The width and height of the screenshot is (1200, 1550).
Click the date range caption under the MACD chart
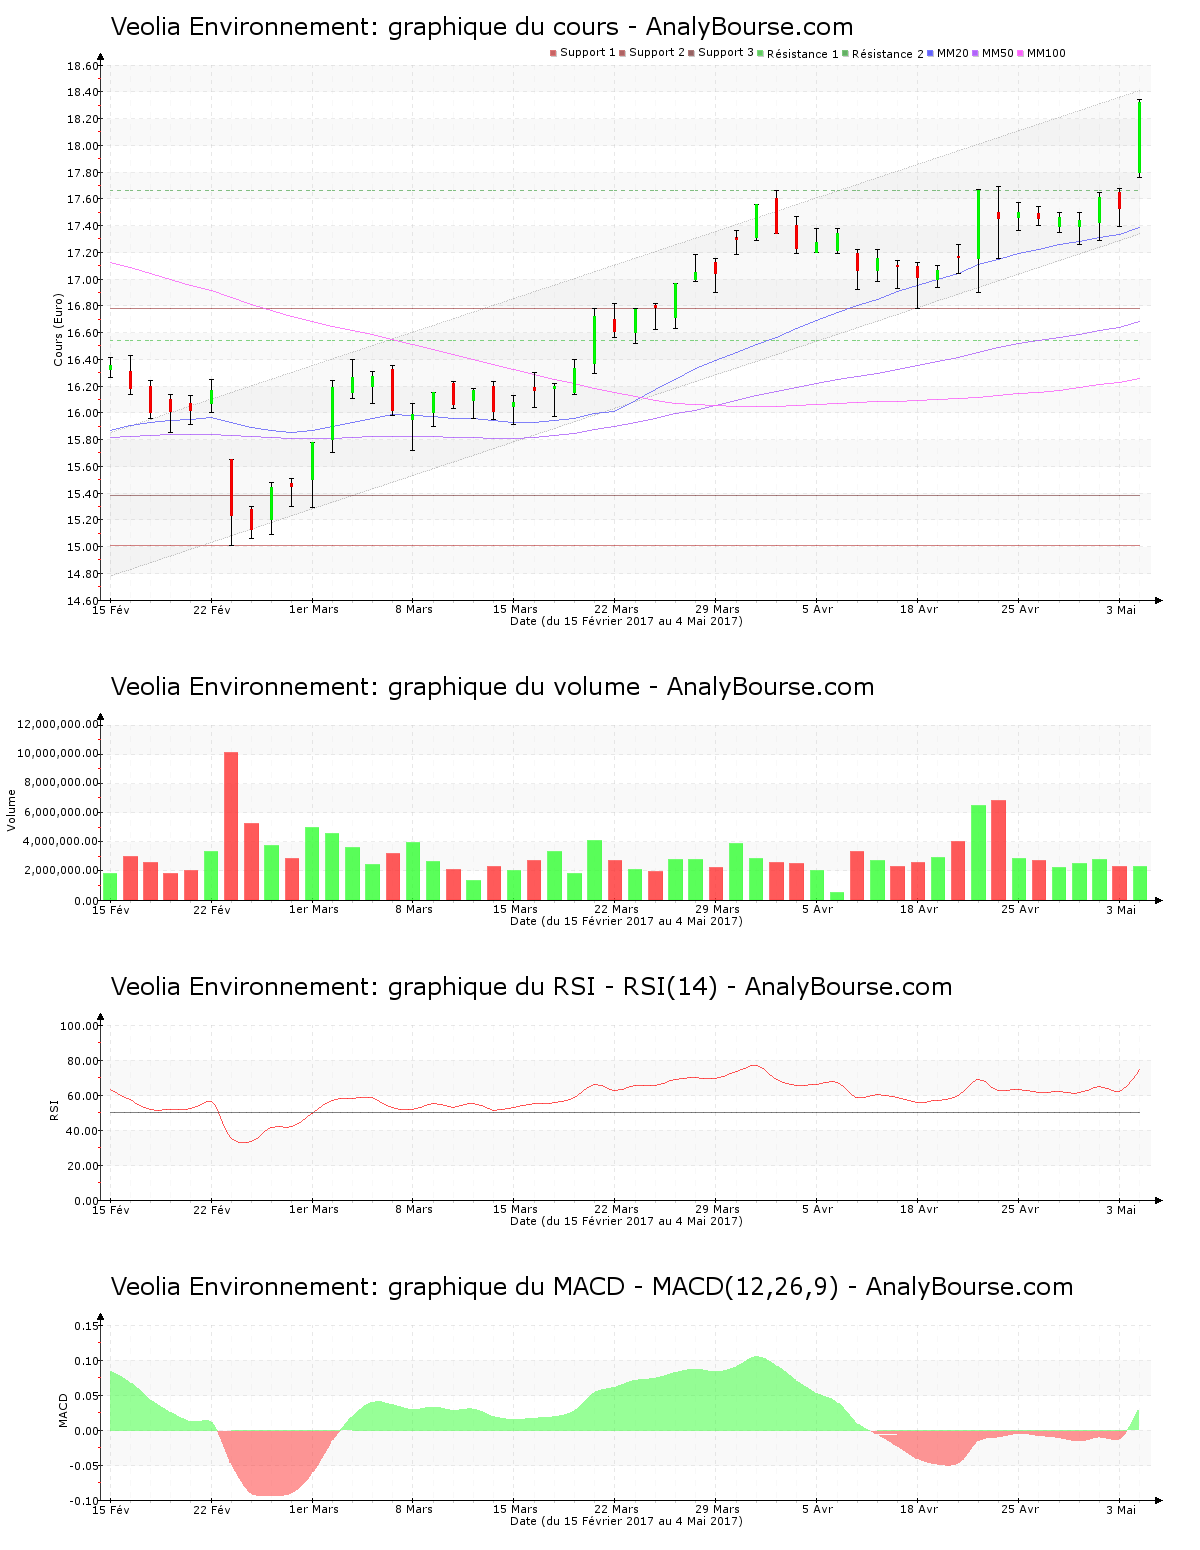click(626, 1521)
